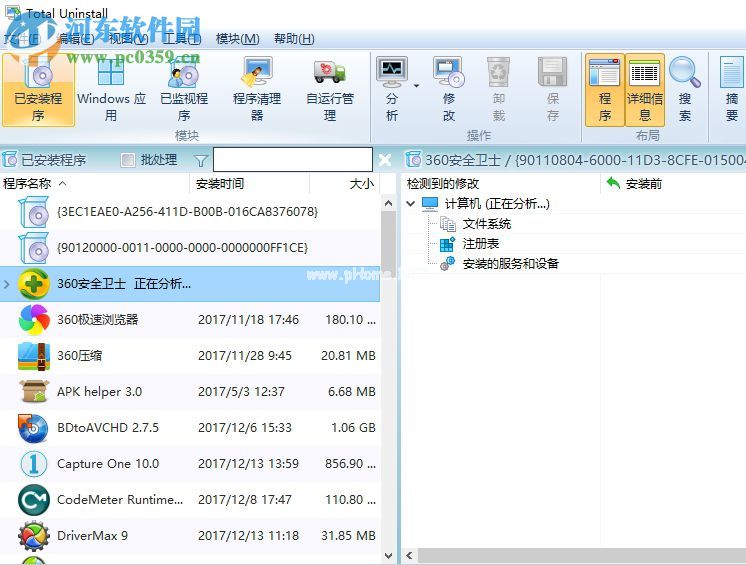746x565 pixels.
Task: Sort by 程序名称 column header
Action: click(x=95, y=184)
